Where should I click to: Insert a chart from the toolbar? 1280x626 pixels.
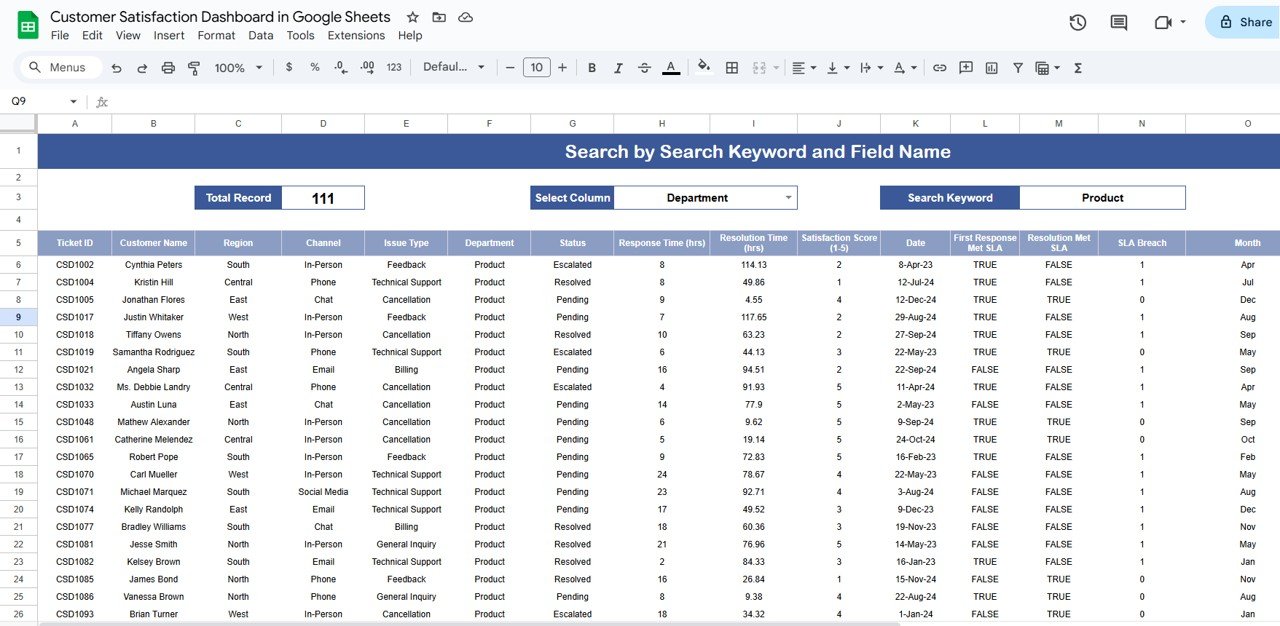click(991, 67)
